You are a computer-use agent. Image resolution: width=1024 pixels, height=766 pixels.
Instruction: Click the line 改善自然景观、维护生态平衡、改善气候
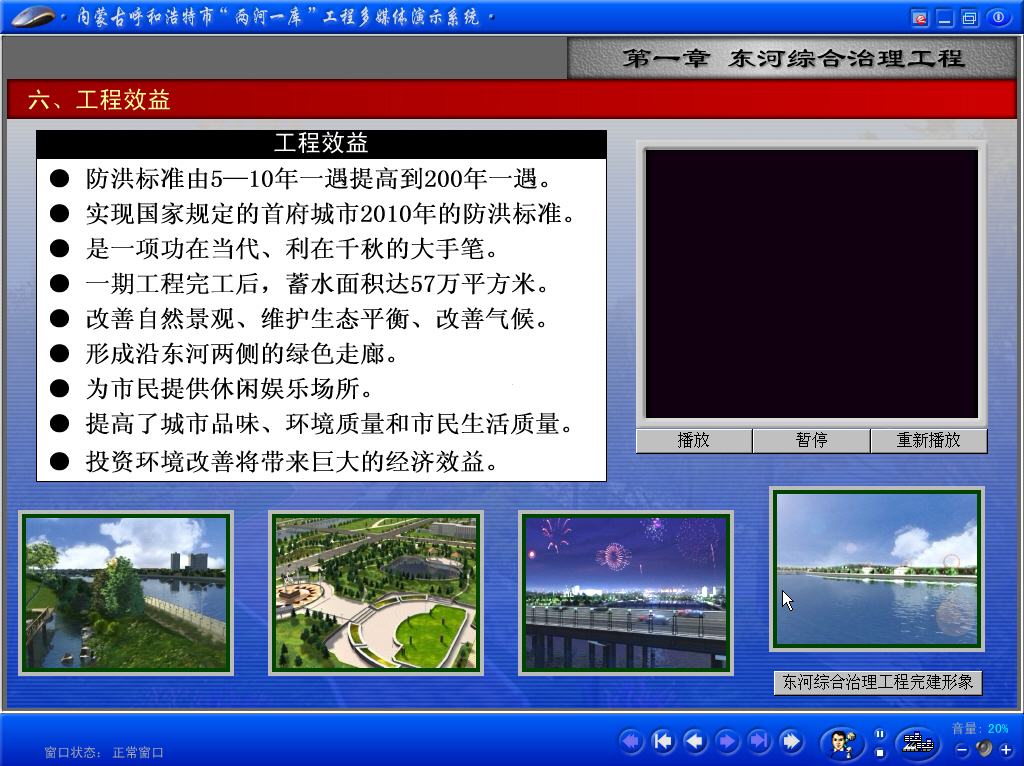pyautogui.click(x=317, y=319)
